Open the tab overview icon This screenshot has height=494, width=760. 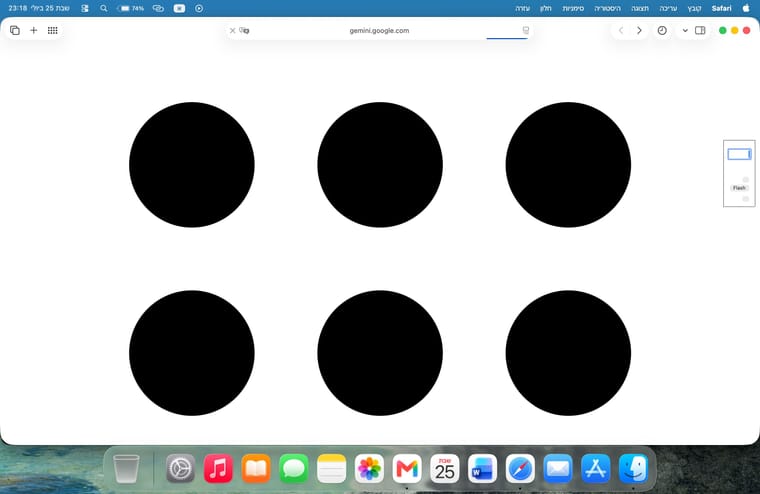pyautogui.click(x=15, y=30)
